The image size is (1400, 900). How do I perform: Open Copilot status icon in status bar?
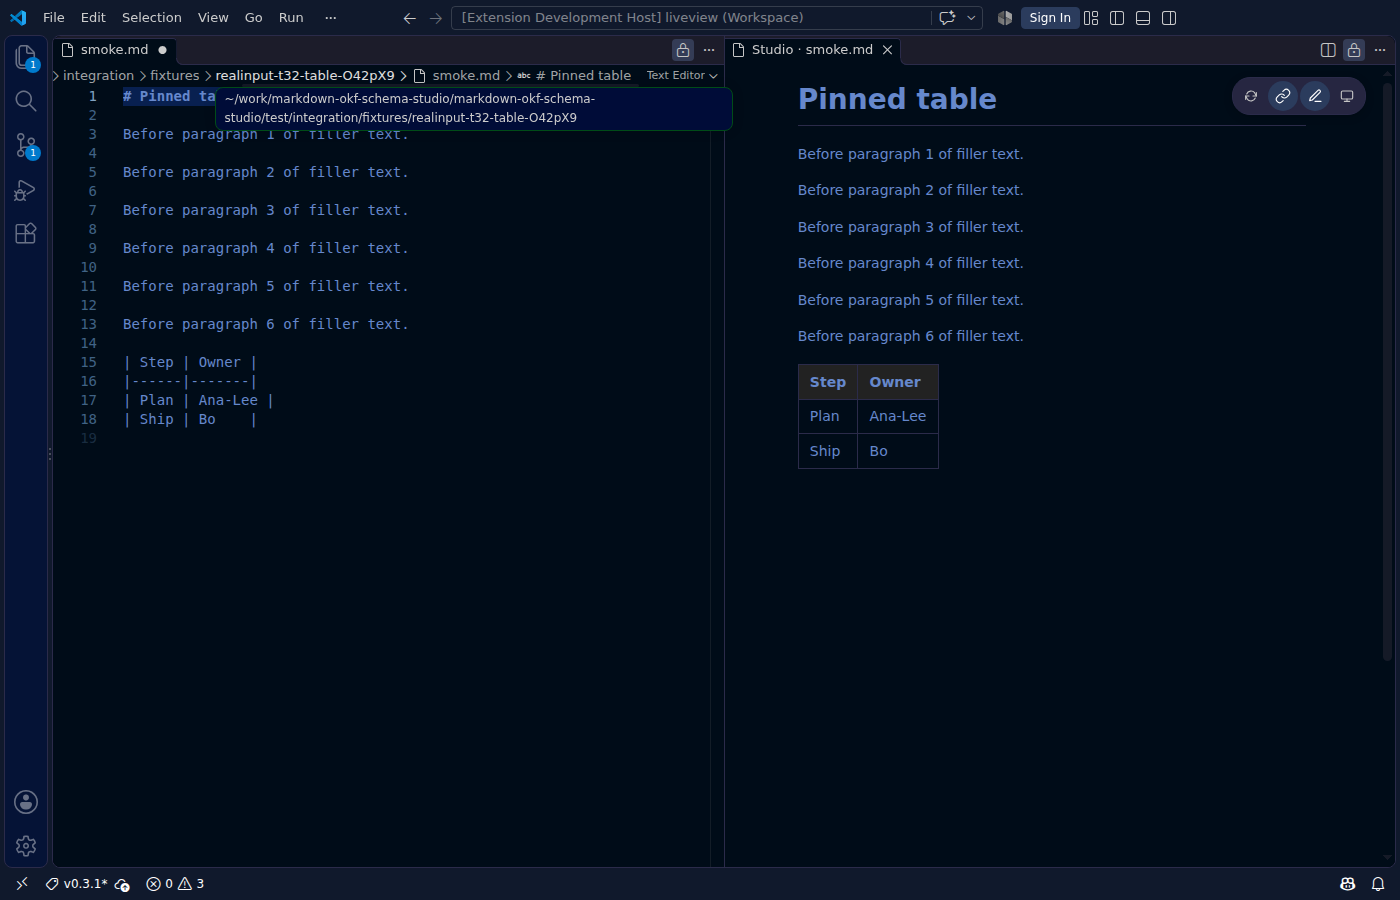(x=1348, y=884)
